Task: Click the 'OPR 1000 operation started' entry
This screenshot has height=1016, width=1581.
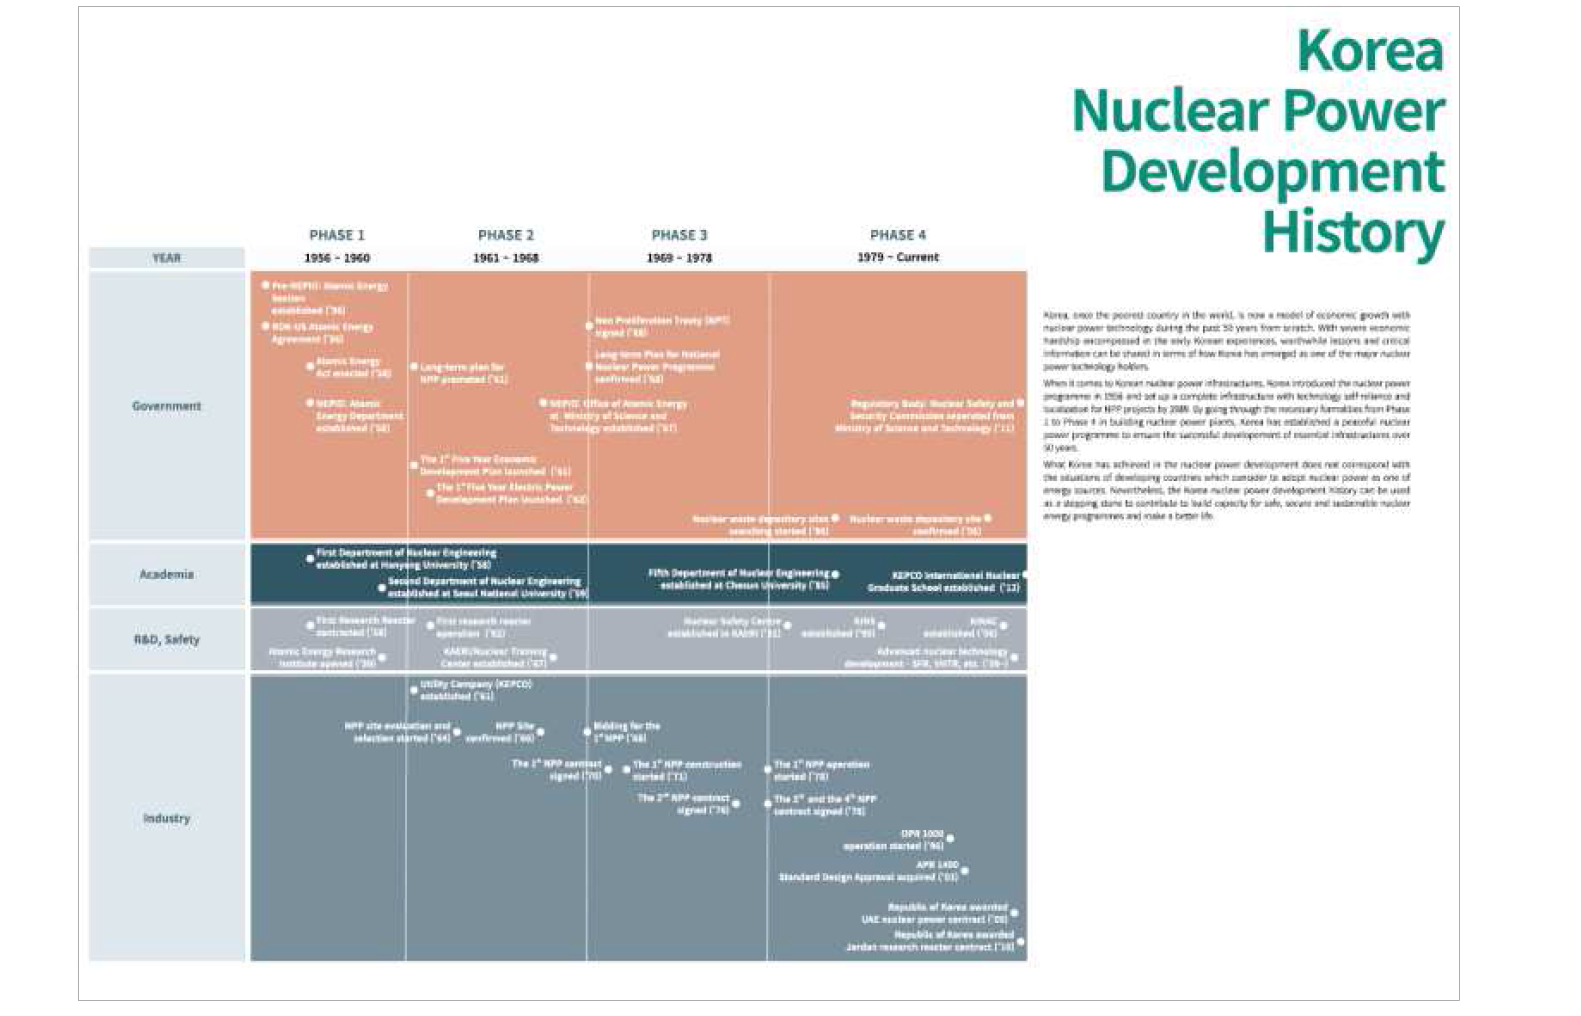Action: tap(897, 839)
